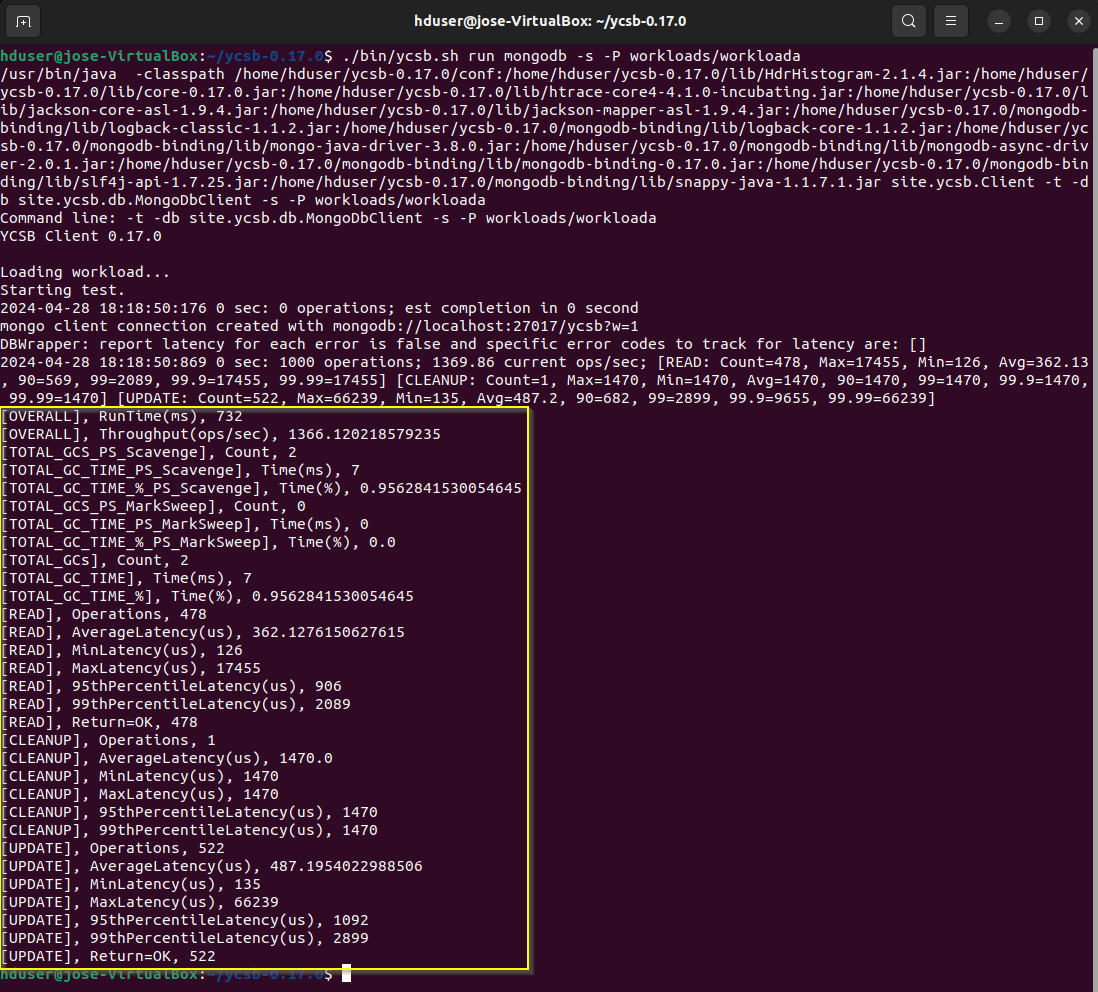Close the terminal window
Screen dimensions: 1098x992
pos(1079,21)
